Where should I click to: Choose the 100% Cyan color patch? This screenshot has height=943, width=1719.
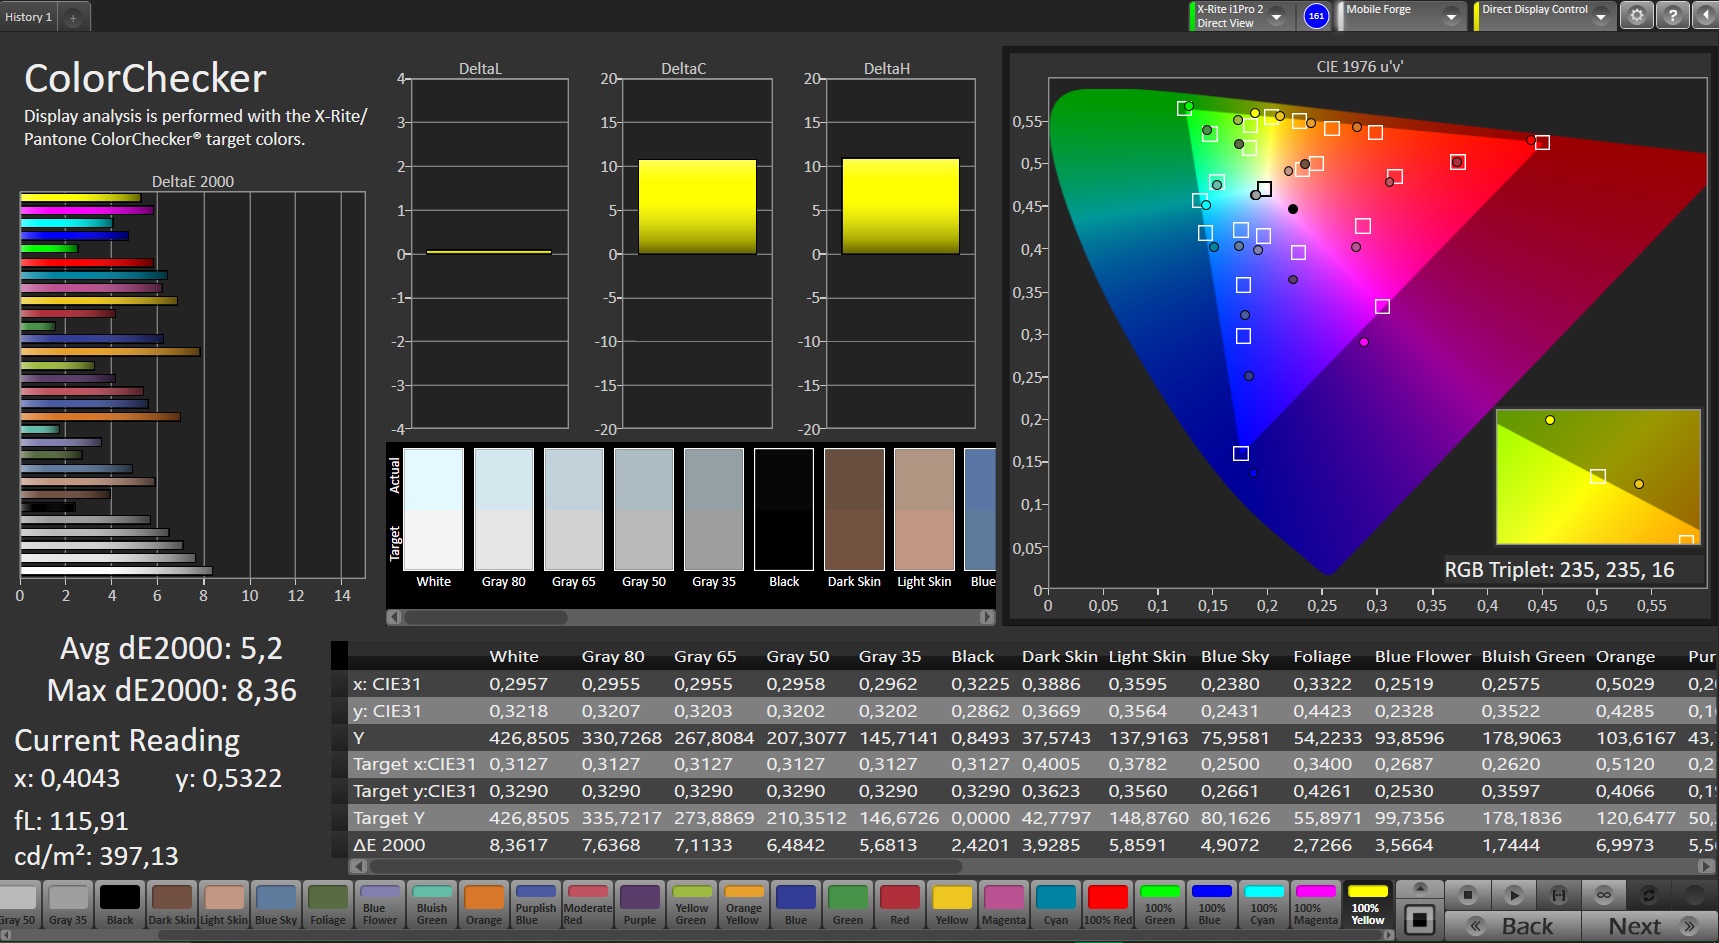coord(1263,904)
